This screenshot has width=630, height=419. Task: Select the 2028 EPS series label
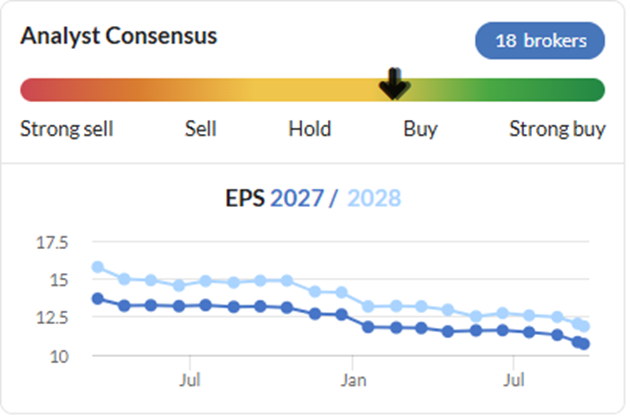coord(374,198)
